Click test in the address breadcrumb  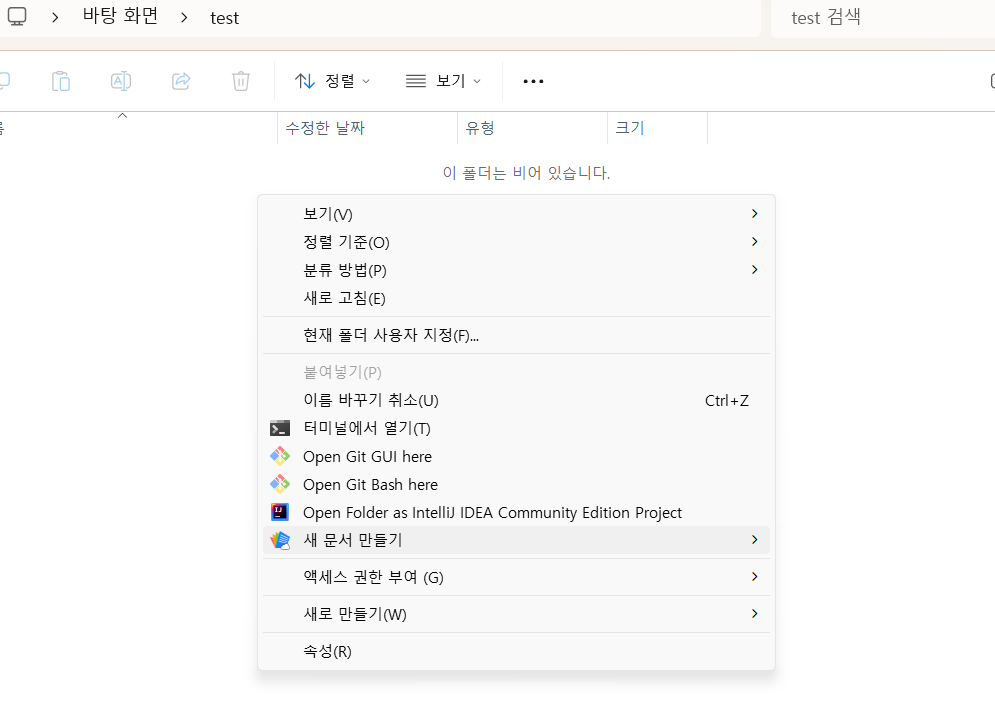[225, 18]
